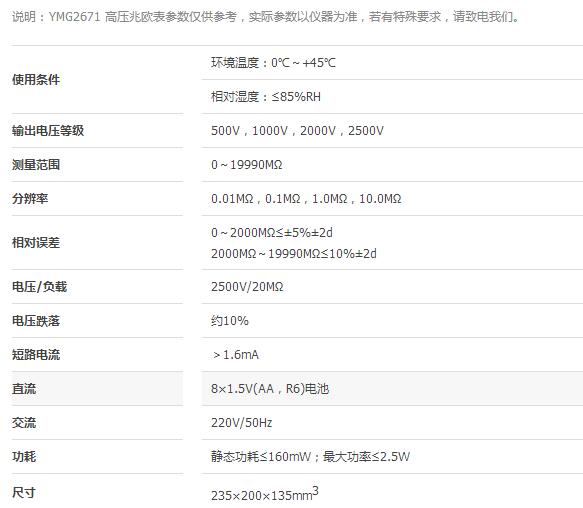Click the 分辨率 row label

(30, 198)
